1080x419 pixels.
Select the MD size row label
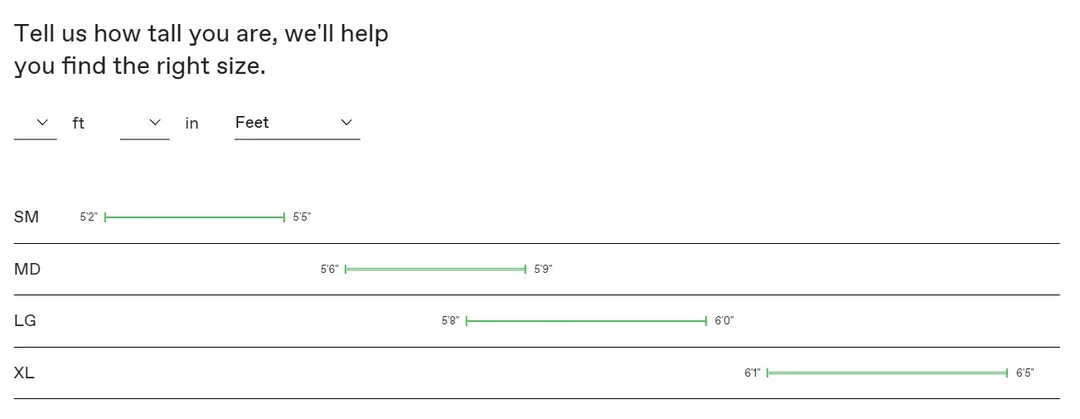coord(27,269)
